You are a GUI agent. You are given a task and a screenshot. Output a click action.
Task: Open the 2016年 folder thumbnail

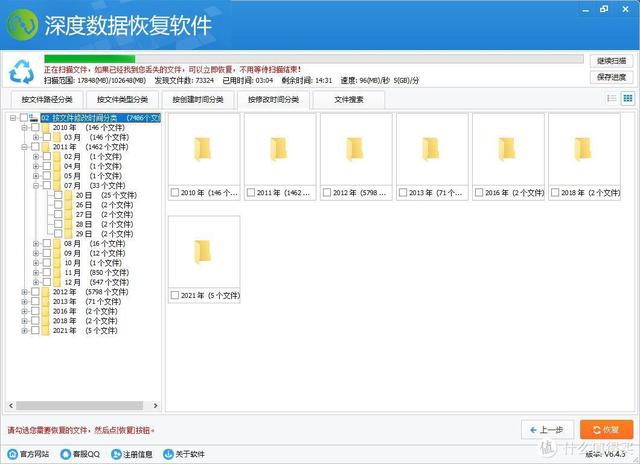(508, 149)
